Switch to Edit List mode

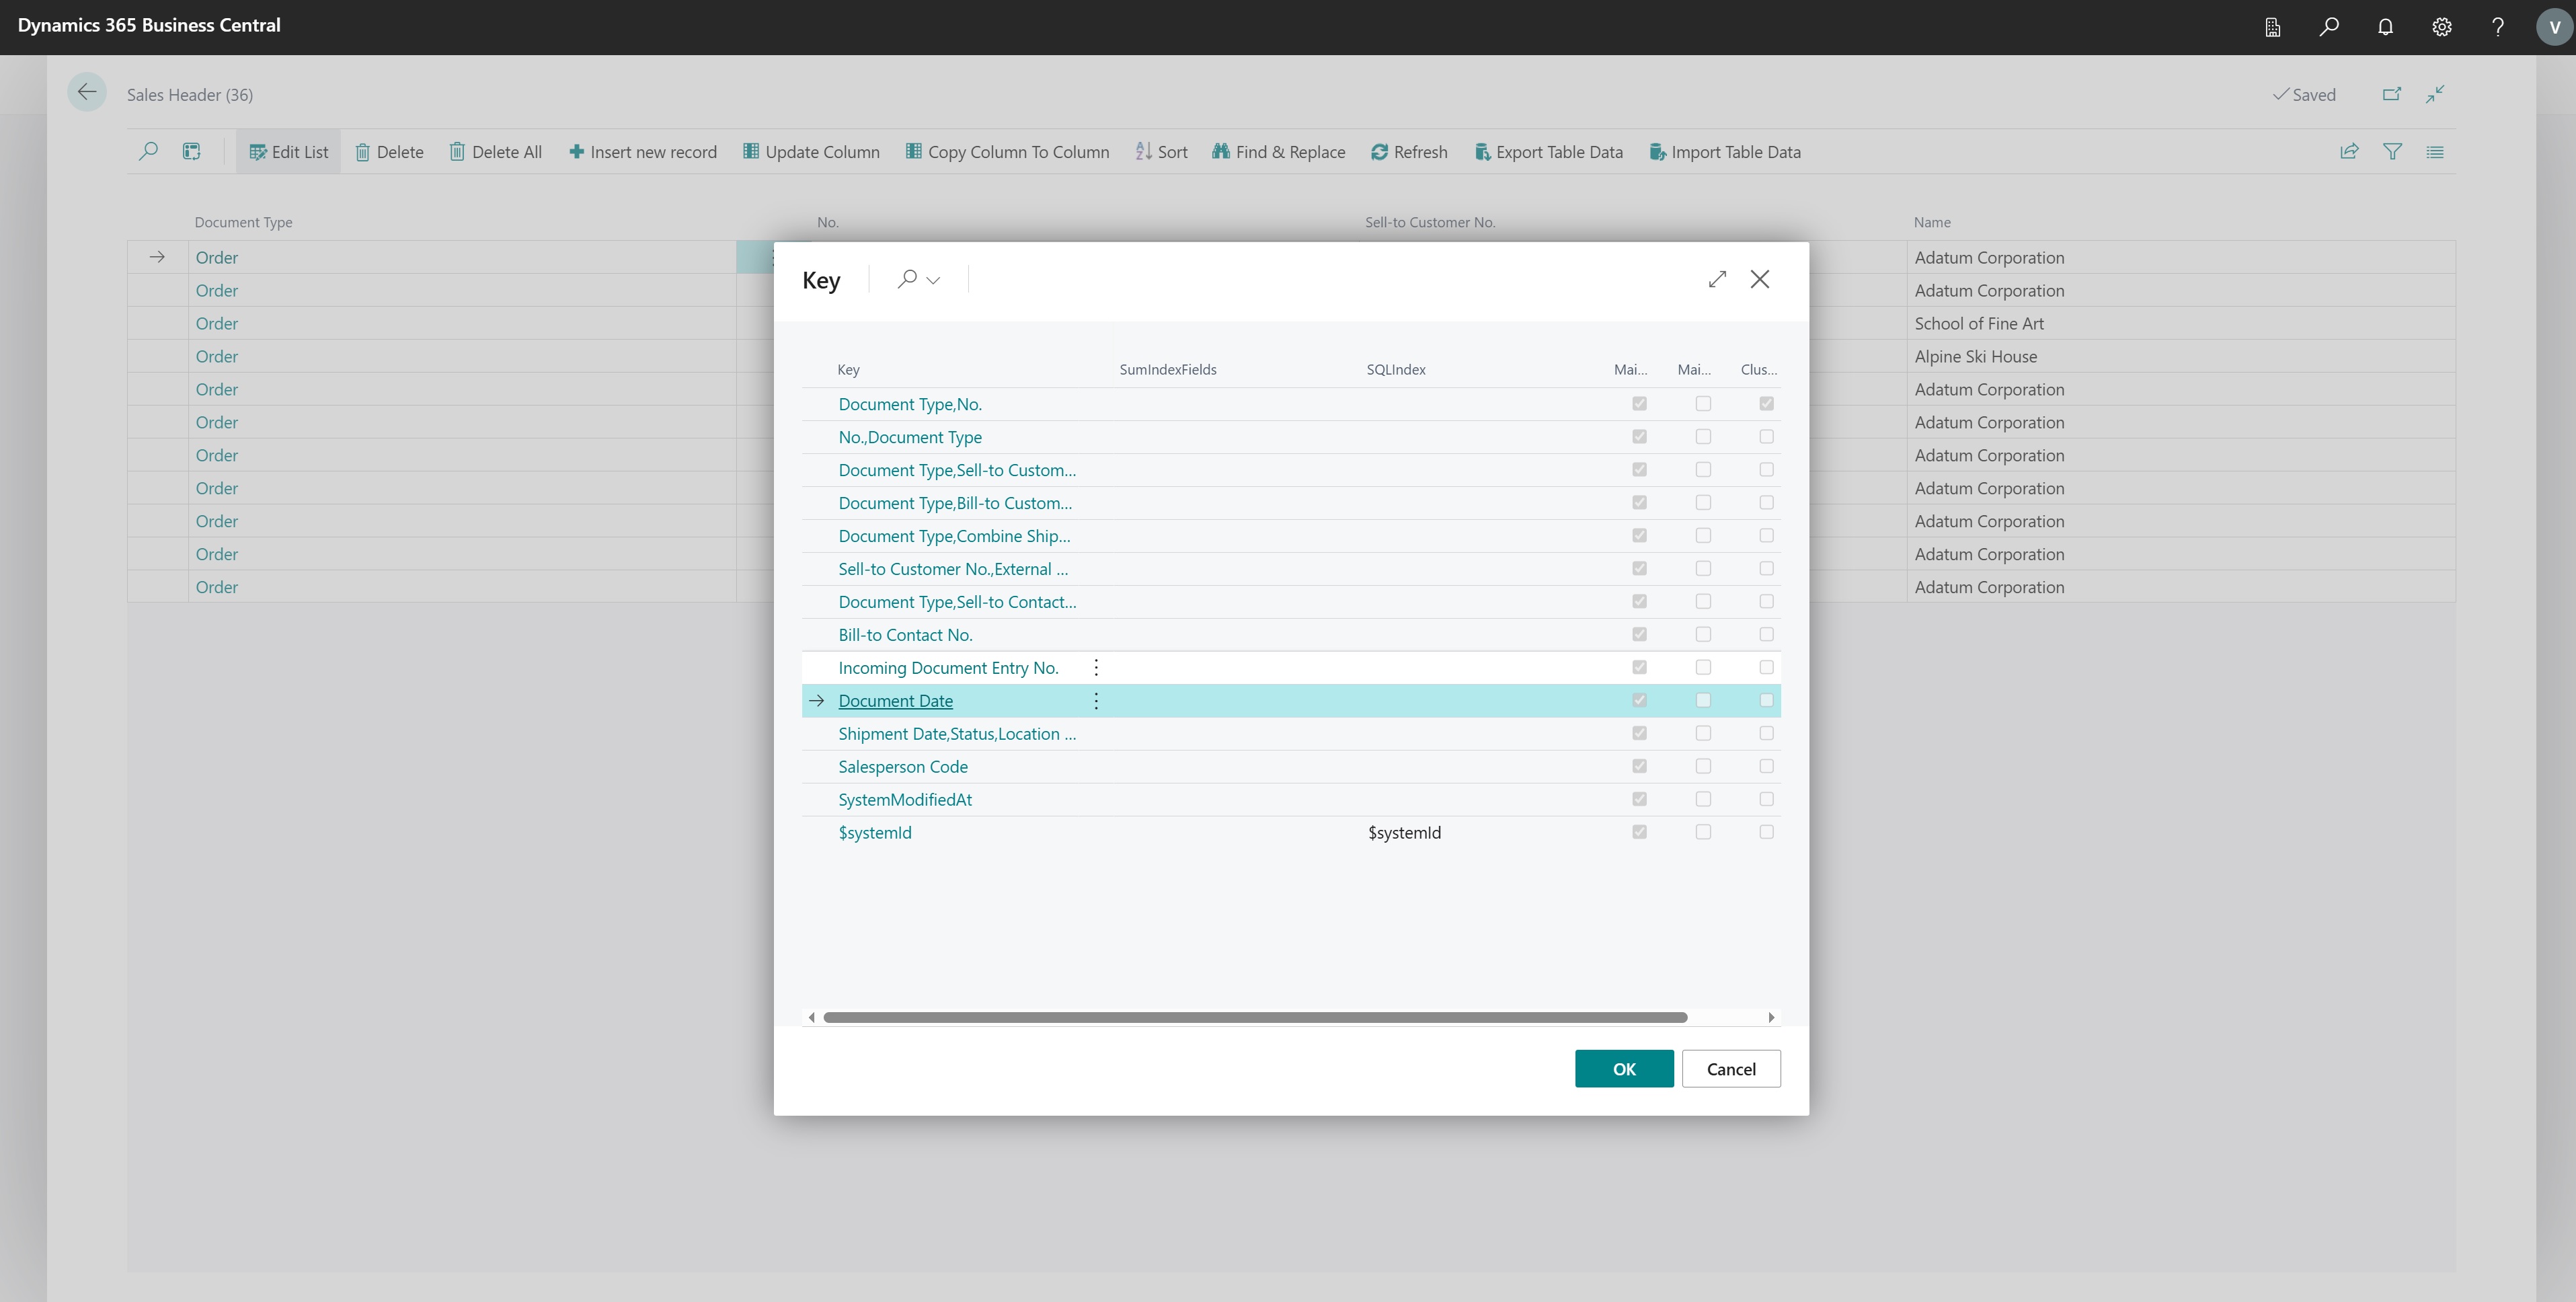point(288,151)
